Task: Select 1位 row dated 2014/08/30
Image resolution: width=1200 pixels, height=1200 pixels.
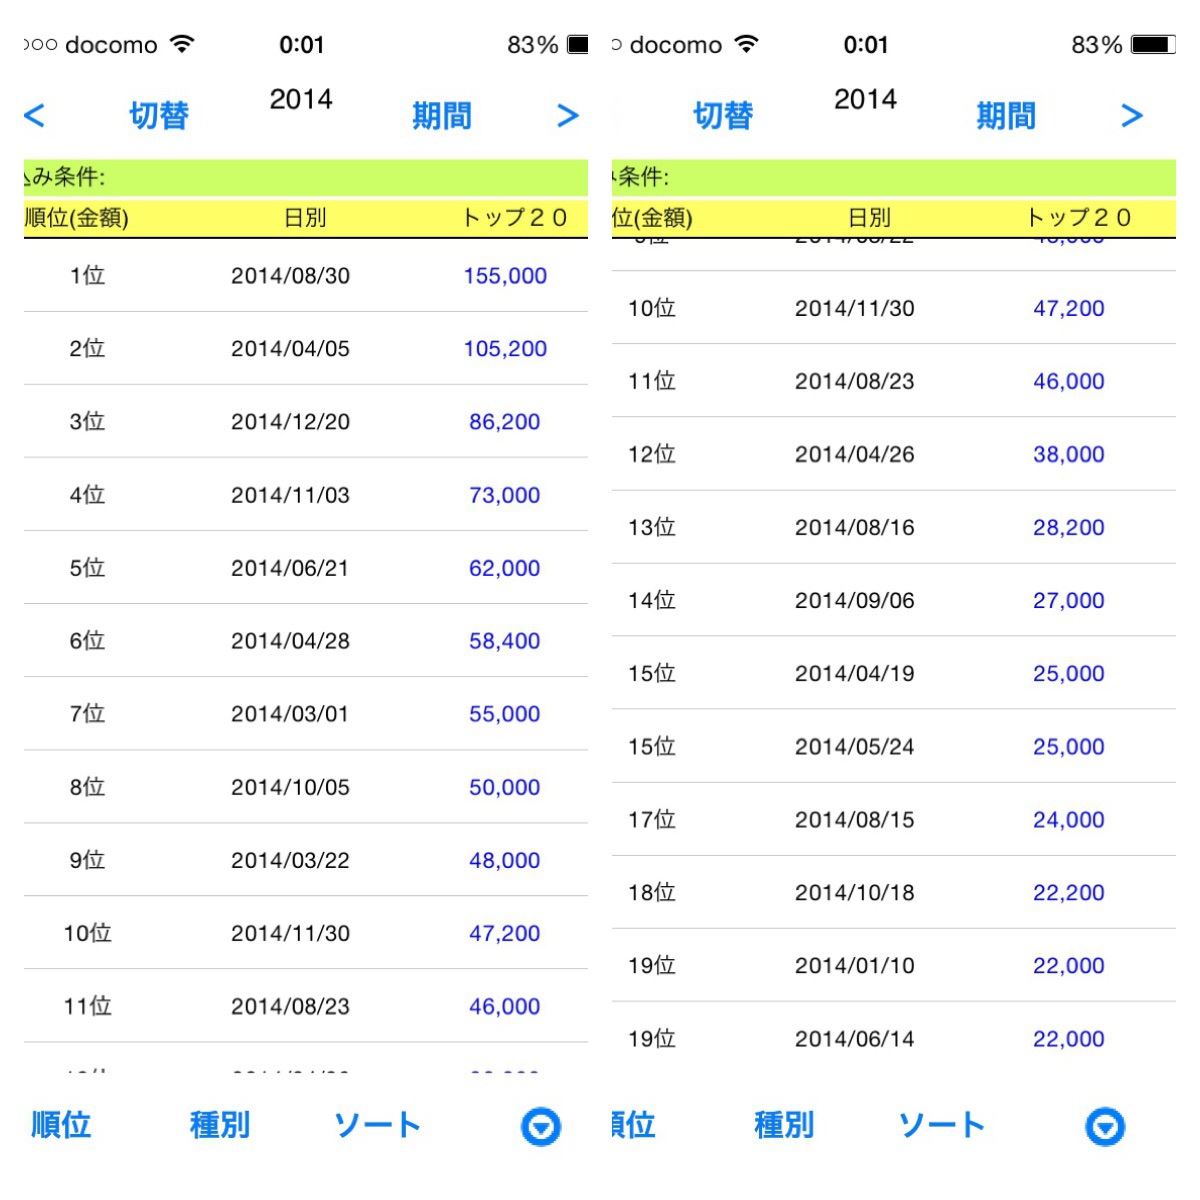Action: (x=306, y=276)
